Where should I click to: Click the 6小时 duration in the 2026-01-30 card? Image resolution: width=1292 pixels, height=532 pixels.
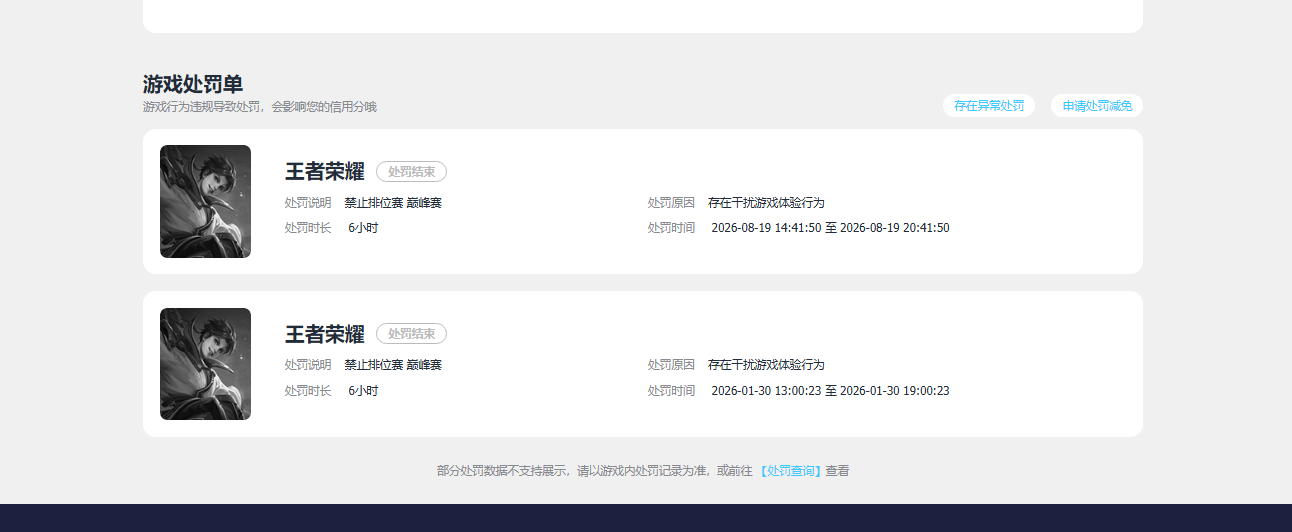coord(363,391)
